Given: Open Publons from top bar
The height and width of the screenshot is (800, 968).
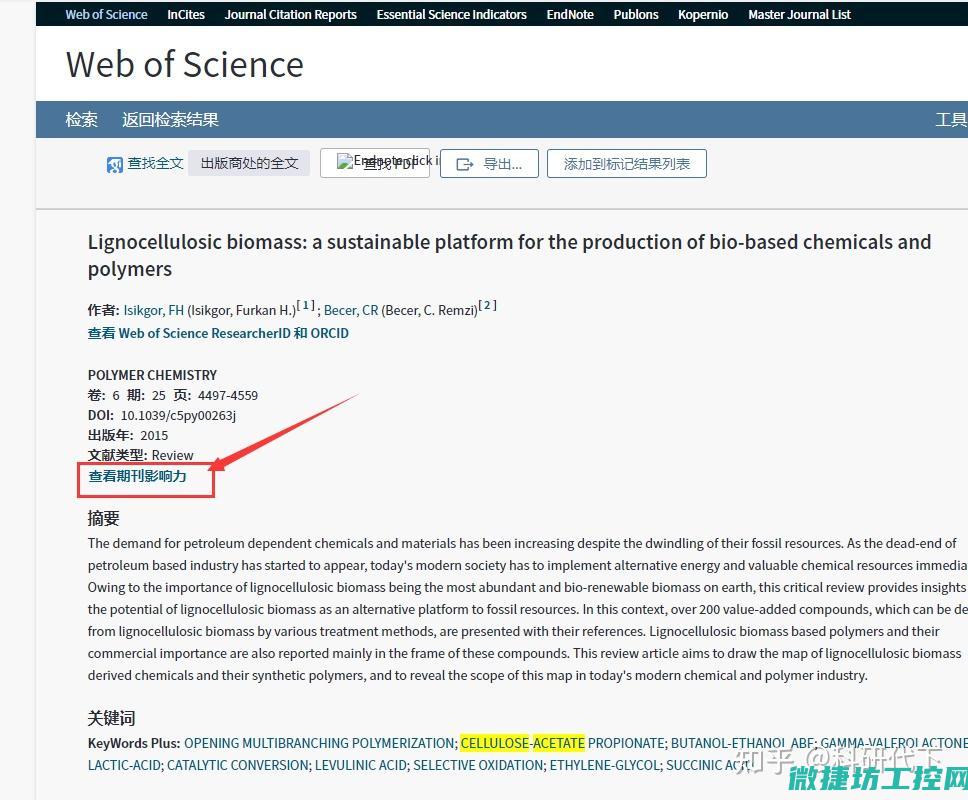Looking at the screenshot, I should point(636,14).
